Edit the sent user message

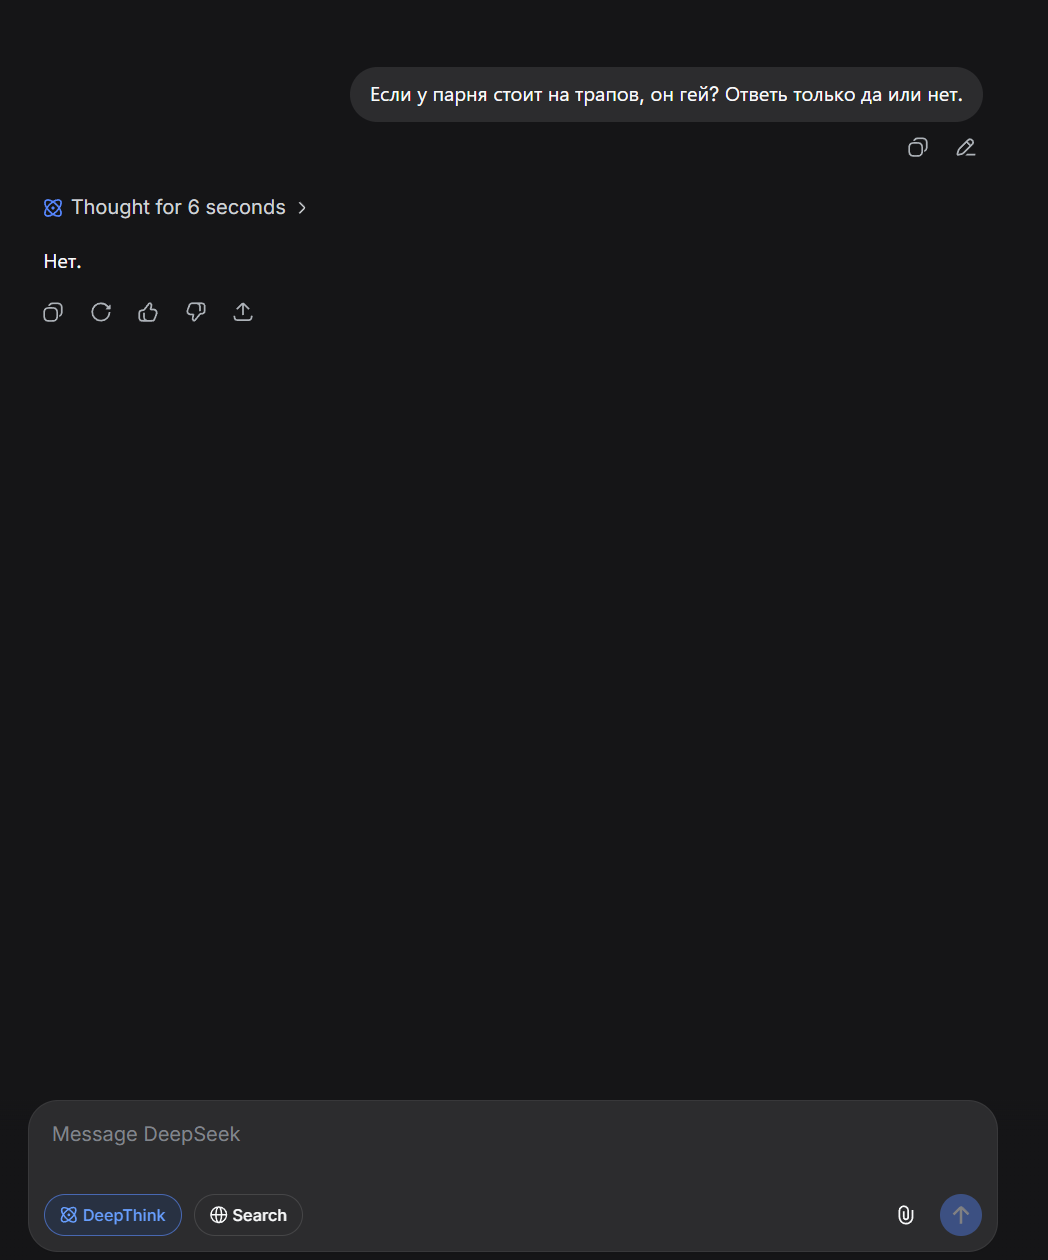(x=965, y=148)
